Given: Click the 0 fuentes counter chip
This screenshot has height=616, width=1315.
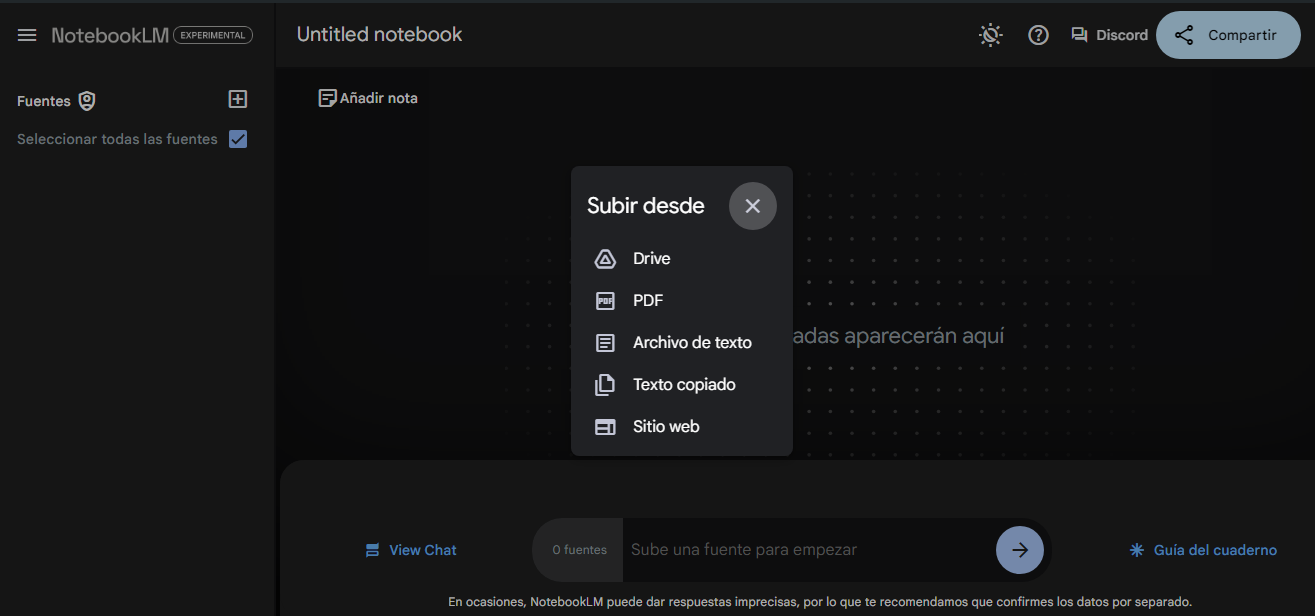Looking at the screenshot, I should coord(579,550).
